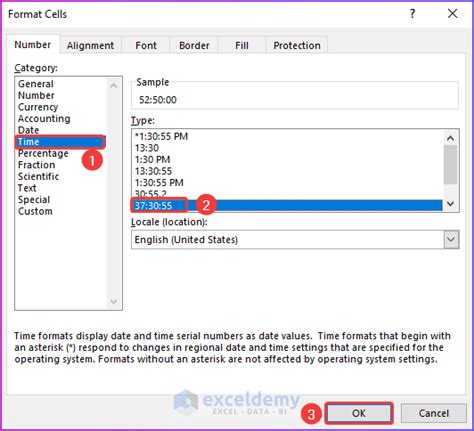The image size is (474, 431).
Task: Open the Border tab
Action: point(194,45)
